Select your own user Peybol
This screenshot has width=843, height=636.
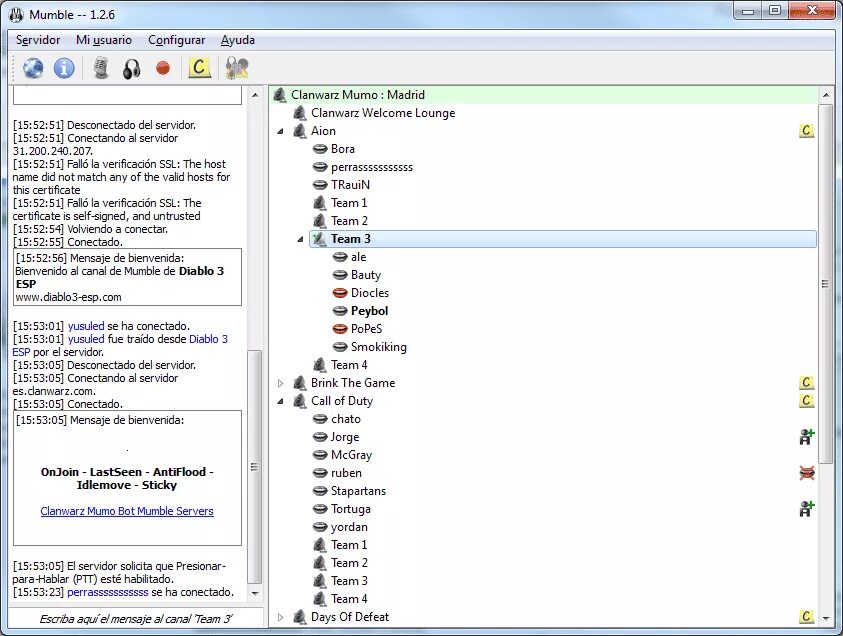click(369, 311)
